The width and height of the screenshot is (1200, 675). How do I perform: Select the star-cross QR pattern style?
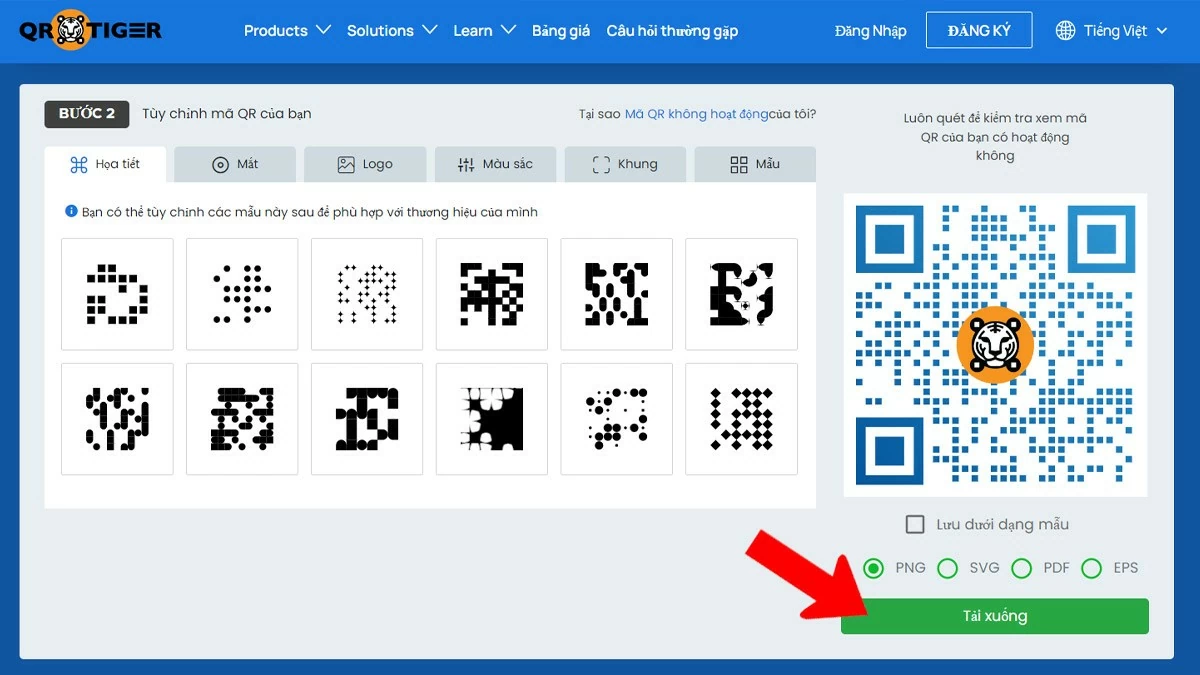point(367,293)
